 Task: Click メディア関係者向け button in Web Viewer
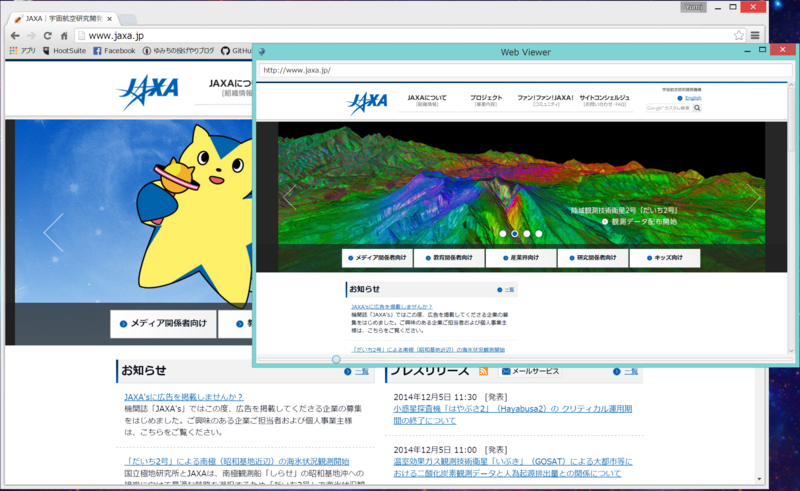pyautogui.click(x=378, y=258)
